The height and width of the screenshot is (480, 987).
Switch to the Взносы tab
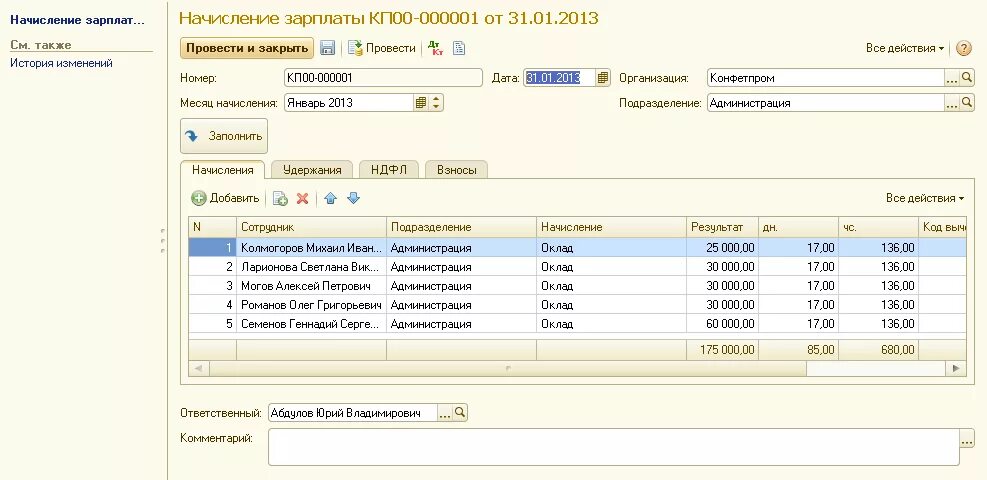(x=456, y=170)
